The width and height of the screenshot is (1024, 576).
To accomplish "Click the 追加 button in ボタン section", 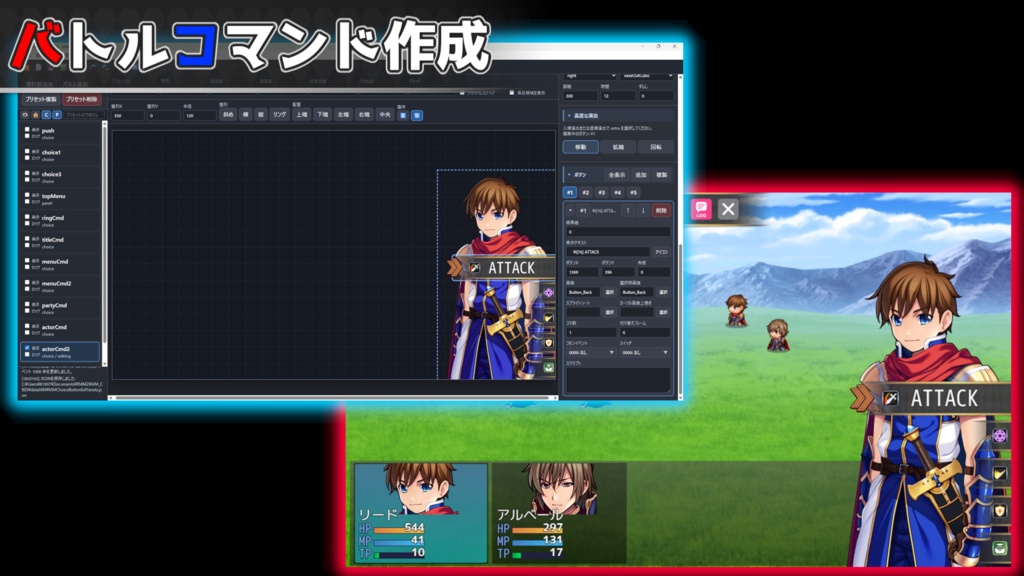I will [x=641, y=175].
